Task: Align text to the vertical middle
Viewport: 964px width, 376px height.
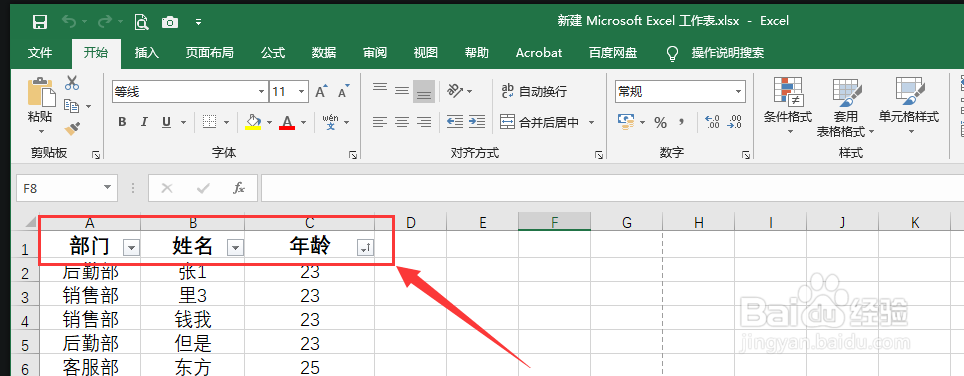Action: [402, 90]
